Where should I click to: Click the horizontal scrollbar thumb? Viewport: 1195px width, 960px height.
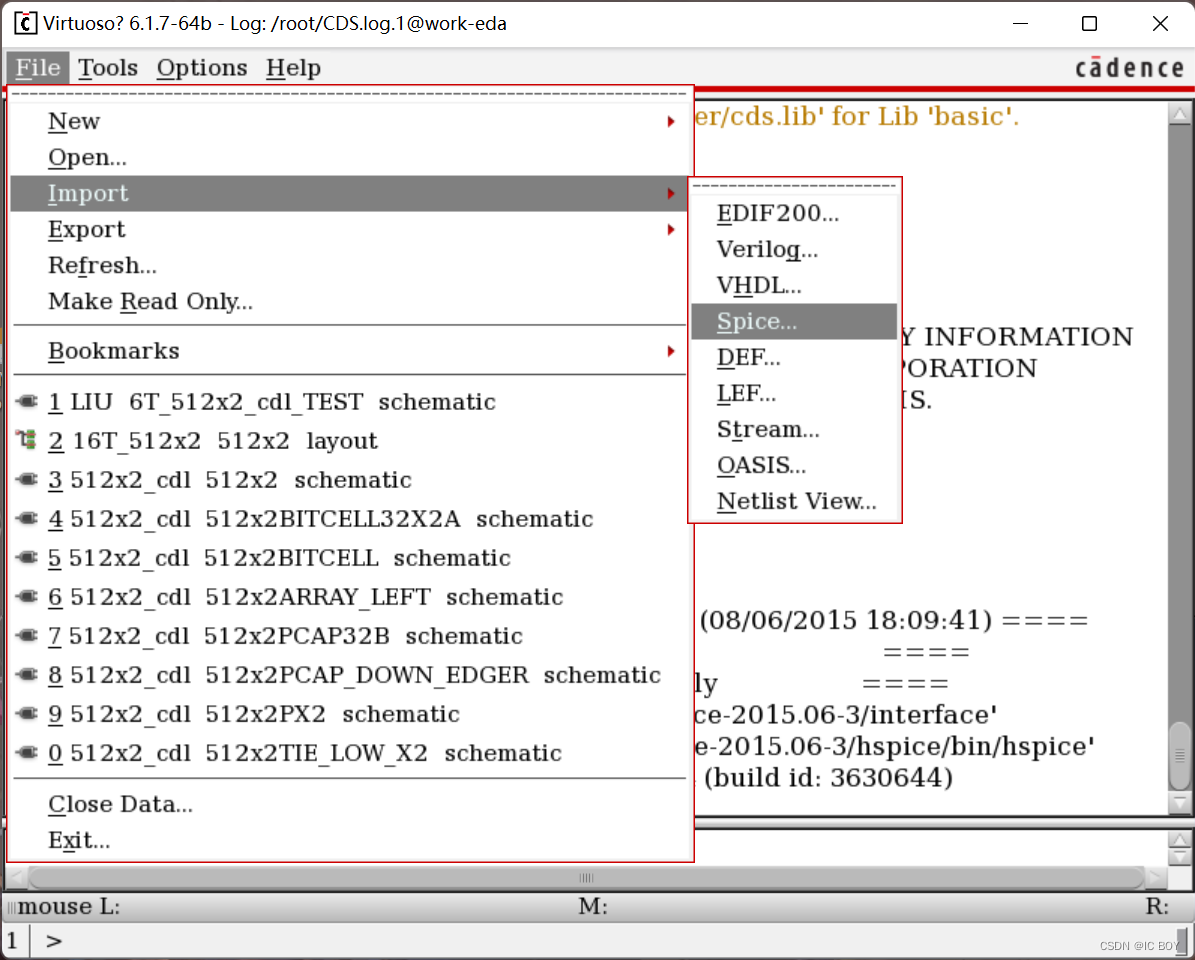click(x=585, y=878)
